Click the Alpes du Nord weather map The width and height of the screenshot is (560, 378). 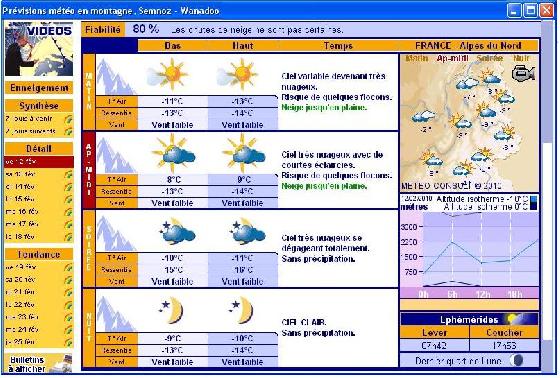[x=469, y=123]
